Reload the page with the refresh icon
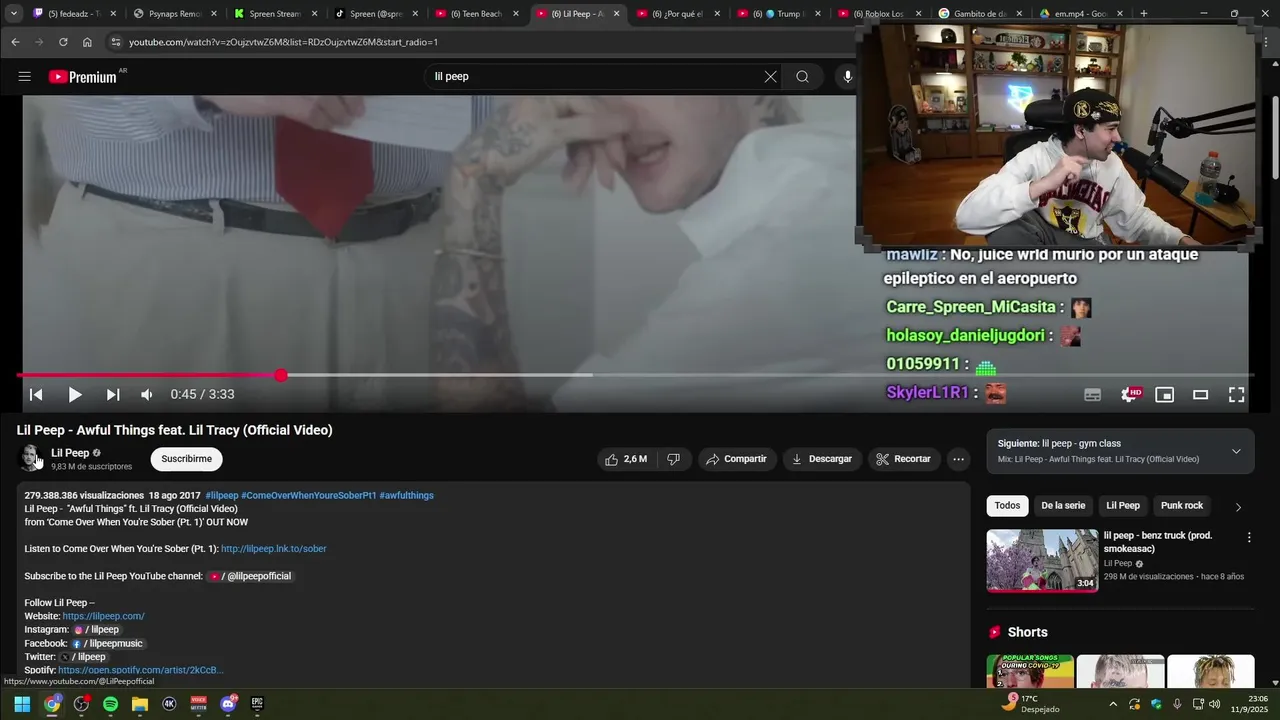The height and width of the screenshot is (720, 1280). pyautogui.click(x=63, y=42)
